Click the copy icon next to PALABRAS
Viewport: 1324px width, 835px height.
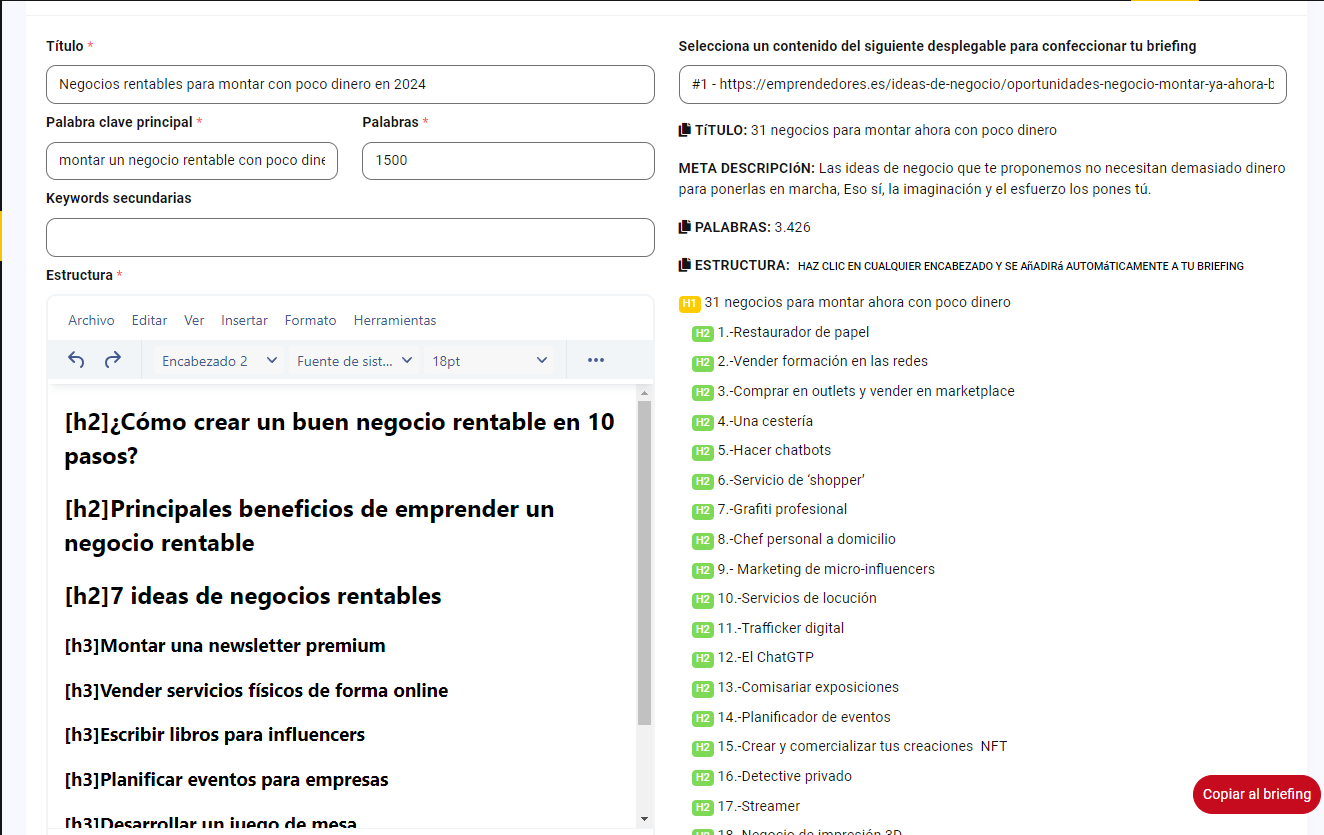pyautogui.click(x=684, y=227)
